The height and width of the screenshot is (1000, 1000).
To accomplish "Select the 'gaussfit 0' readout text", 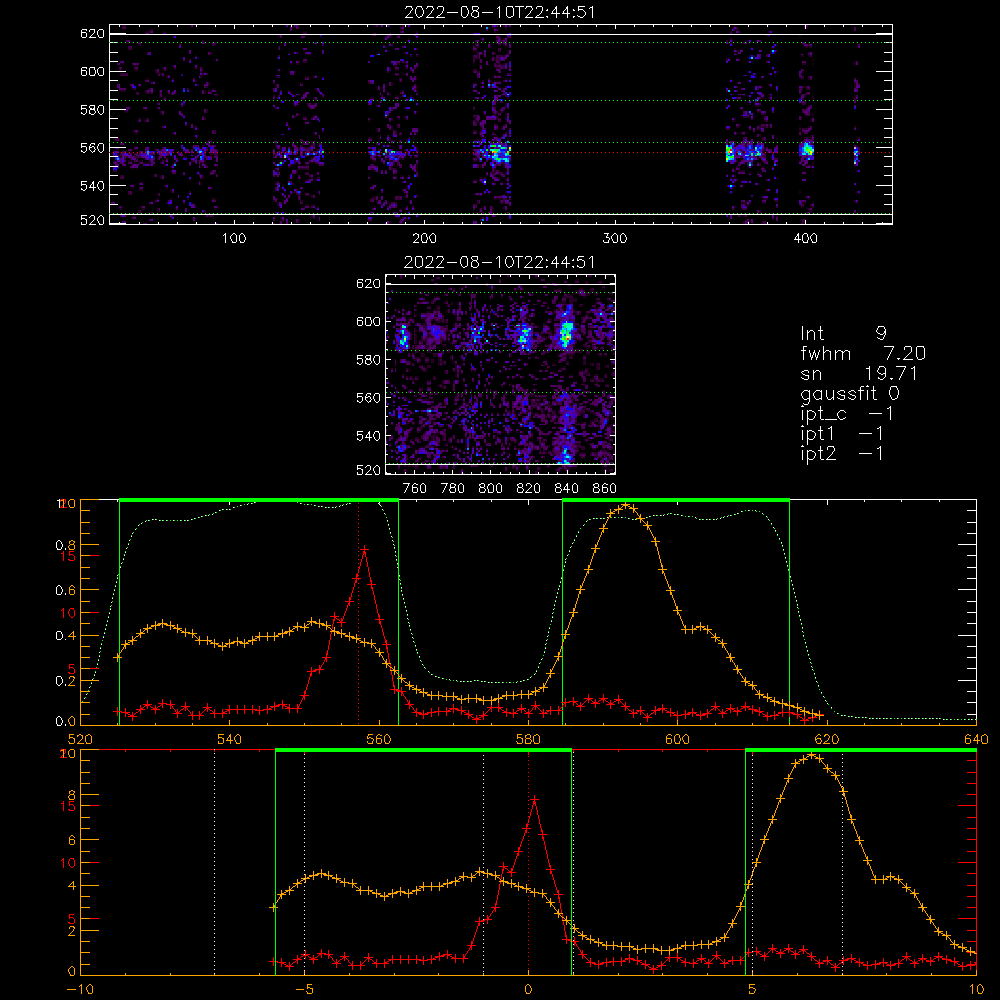I will pos(850,393).
